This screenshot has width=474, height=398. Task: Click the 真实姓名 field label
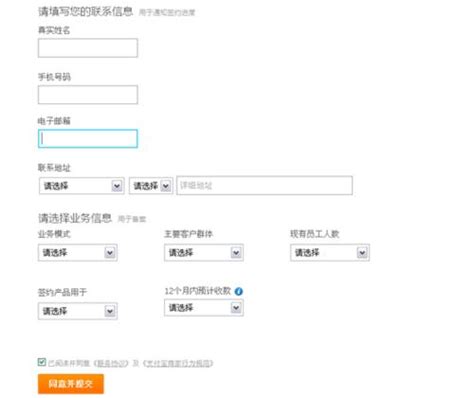[54, 30]
